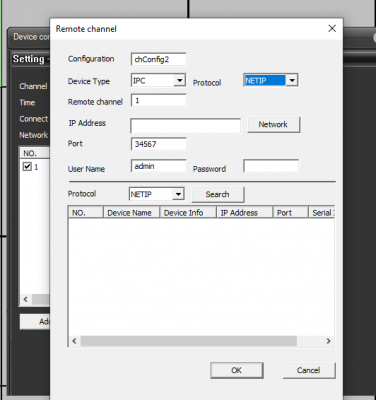The height and width of the screenshot is (400, 376).
Task: Click into the Remote channel number field
Action: point(159,101)
